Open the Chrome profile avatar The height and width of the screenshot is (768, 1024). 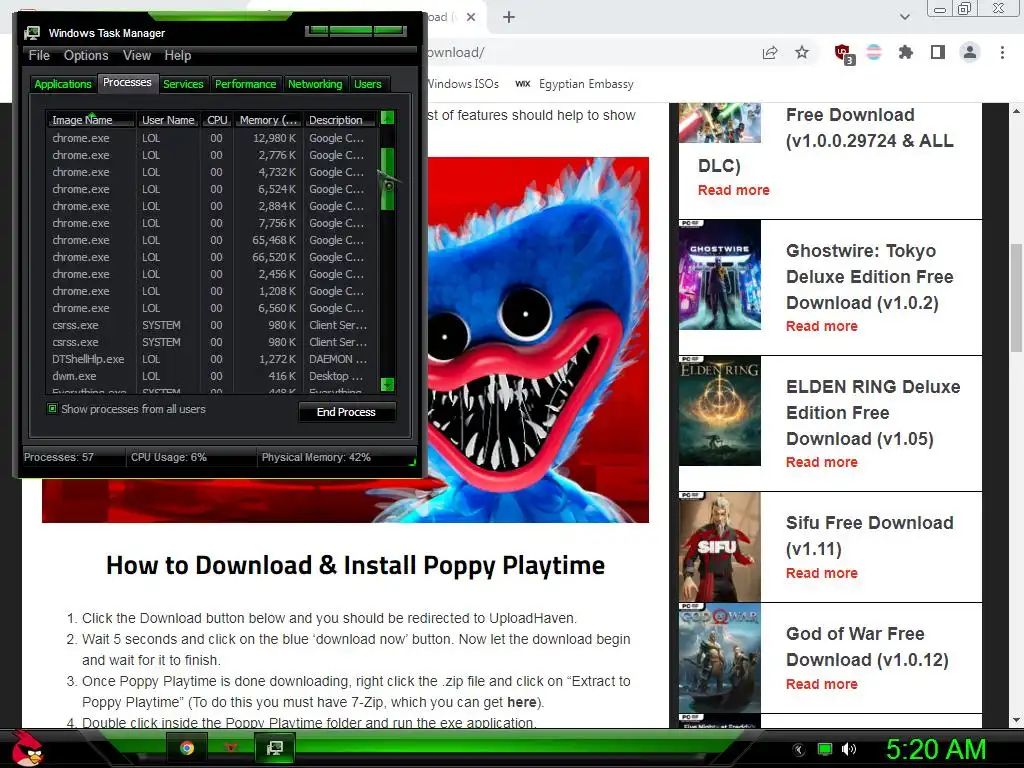tap(970, 52)
